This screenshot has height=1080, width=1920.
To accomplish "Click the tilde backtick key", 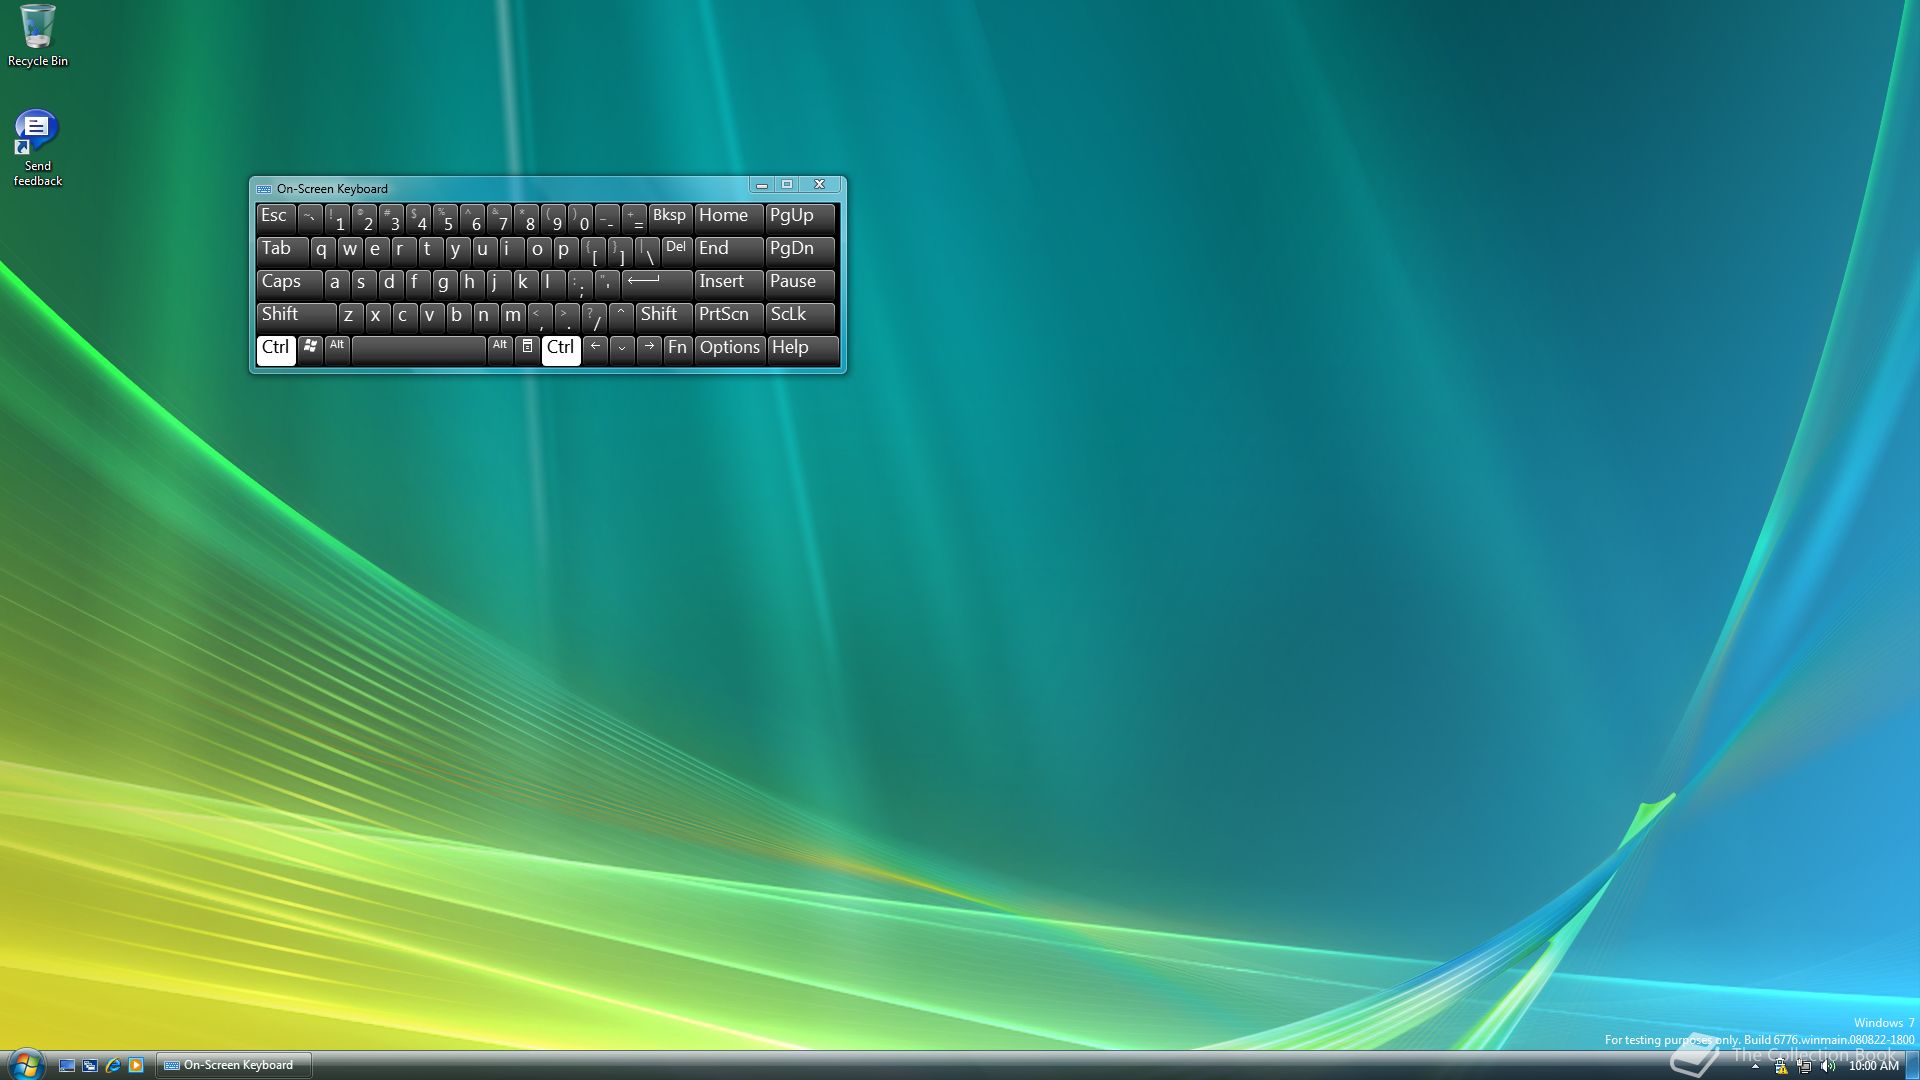I will (x=310, y=218).
